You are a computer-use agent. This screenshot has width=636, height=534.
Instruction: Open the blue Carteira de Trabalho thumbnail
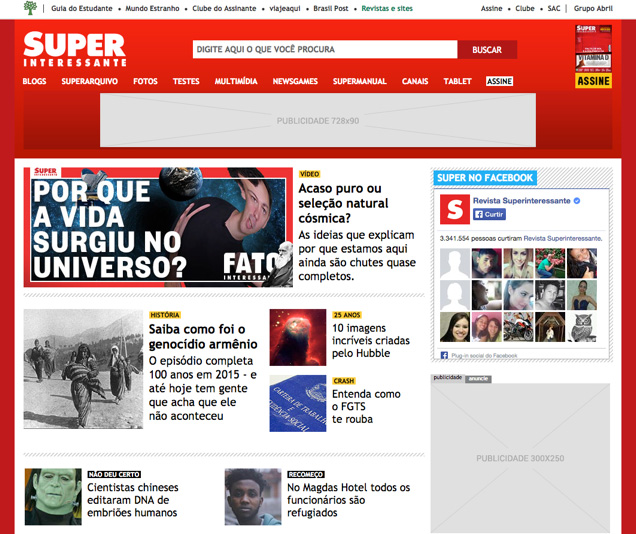point(298,403)
